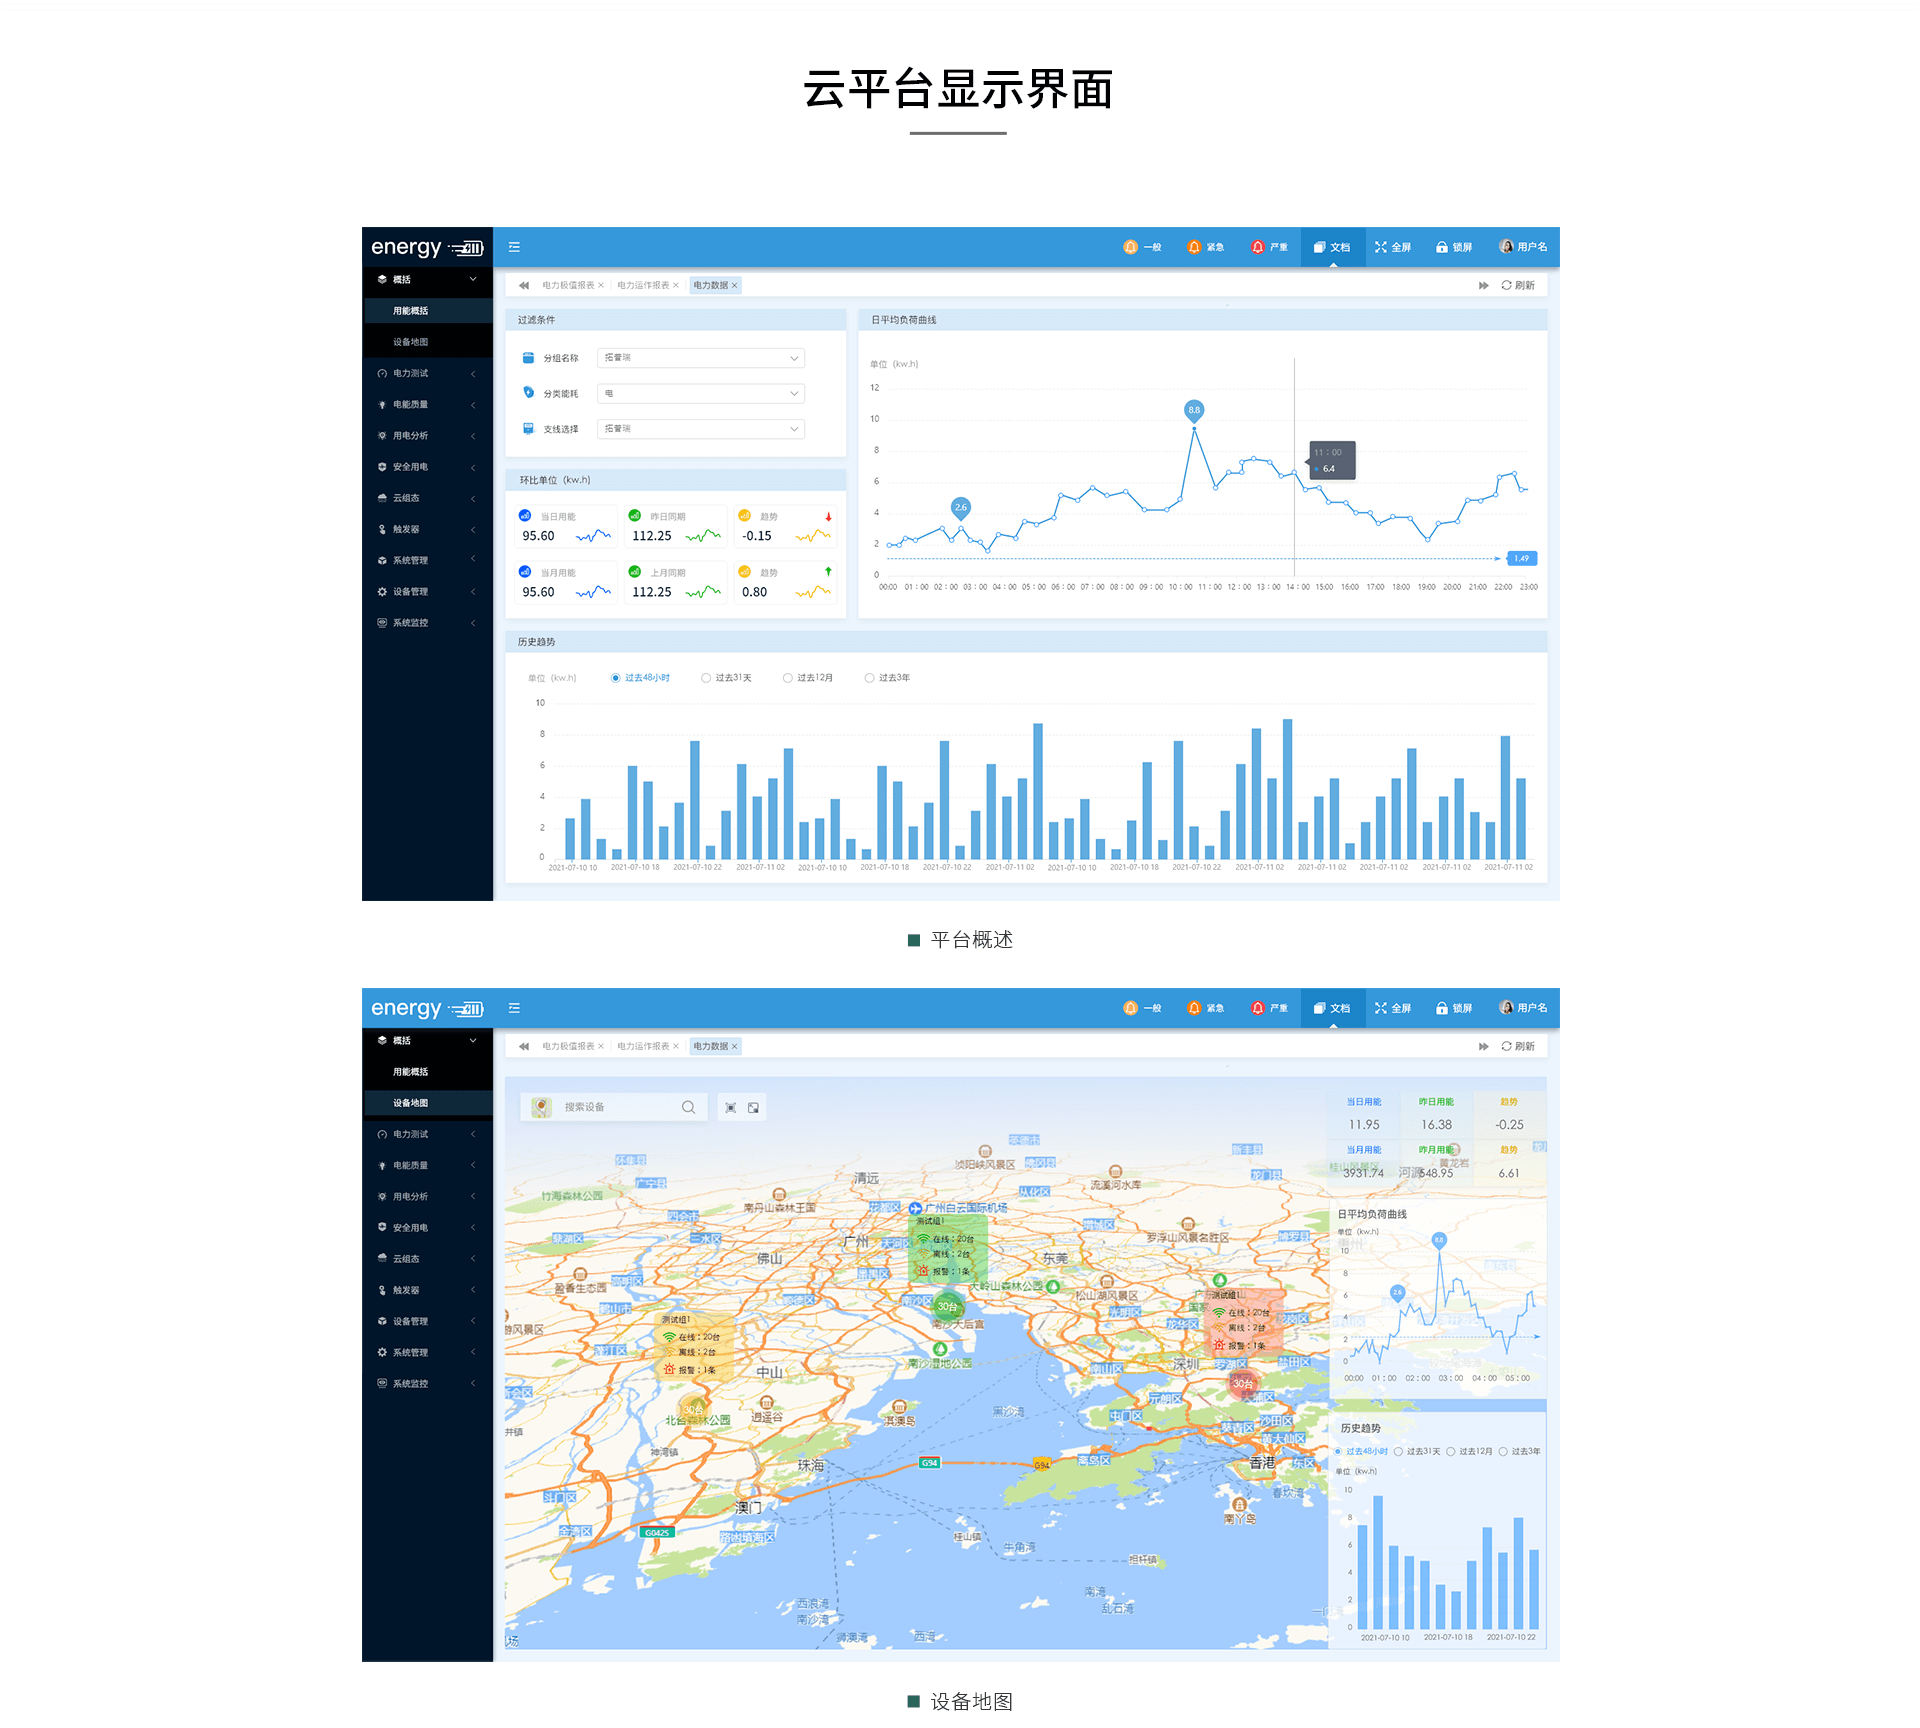
Task: Click the orange 30台 cluster marker near 北台森林公园
Action: (x=693, y=1410)
